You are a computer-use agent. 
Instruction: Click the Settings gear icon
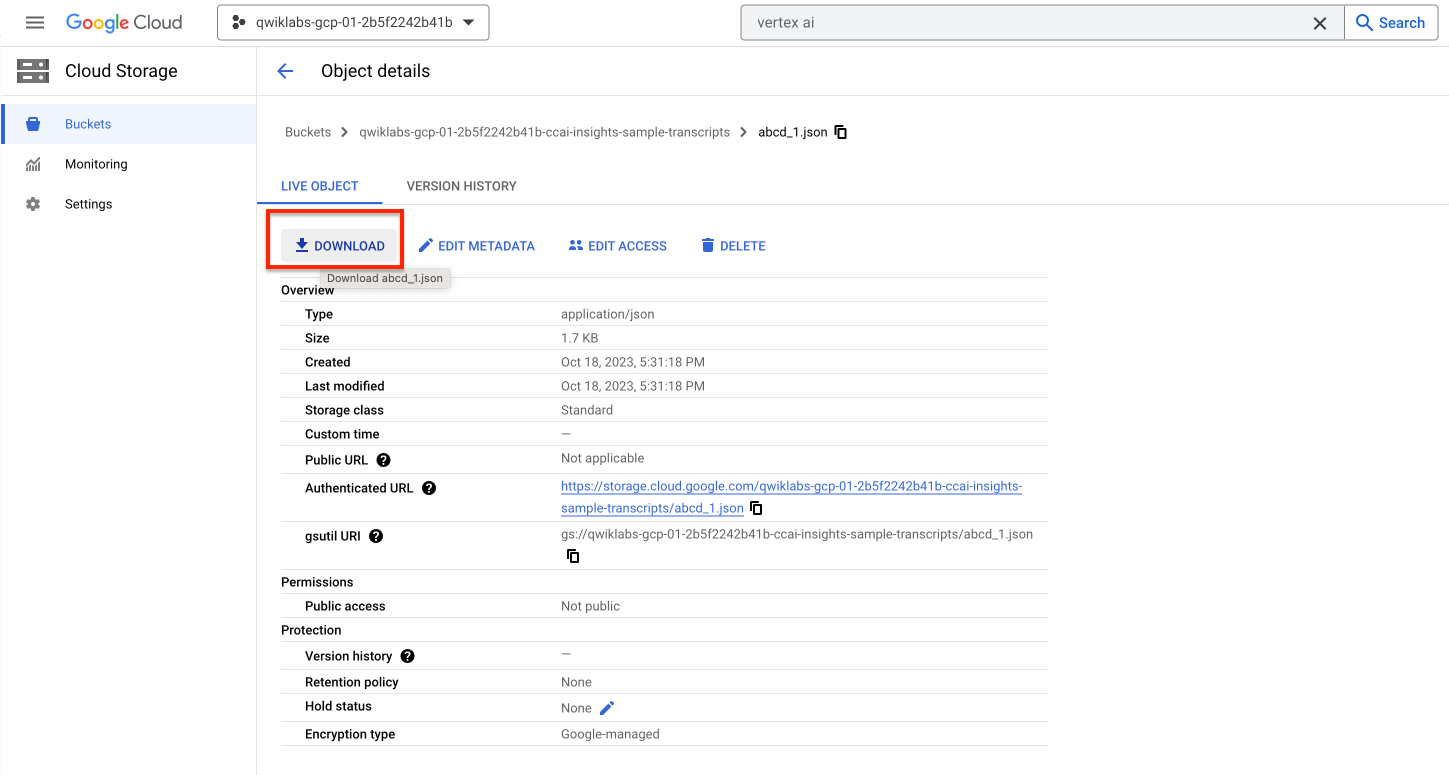coord(33,204)
